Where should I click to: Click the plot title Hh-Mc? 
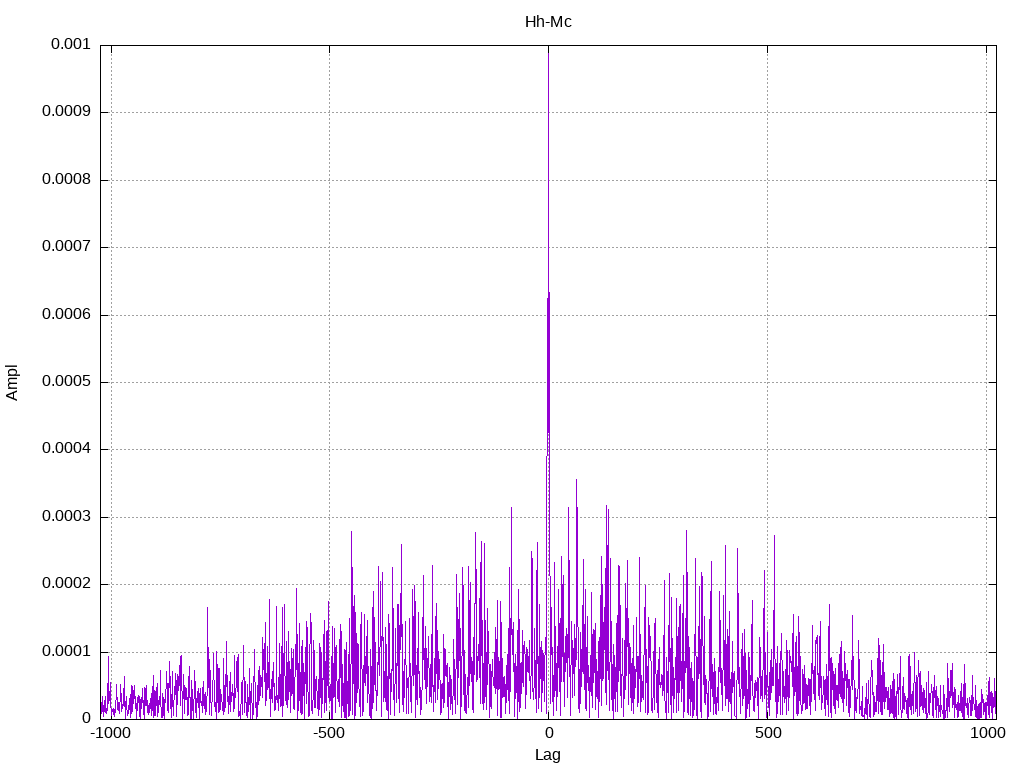pos(548,22)
